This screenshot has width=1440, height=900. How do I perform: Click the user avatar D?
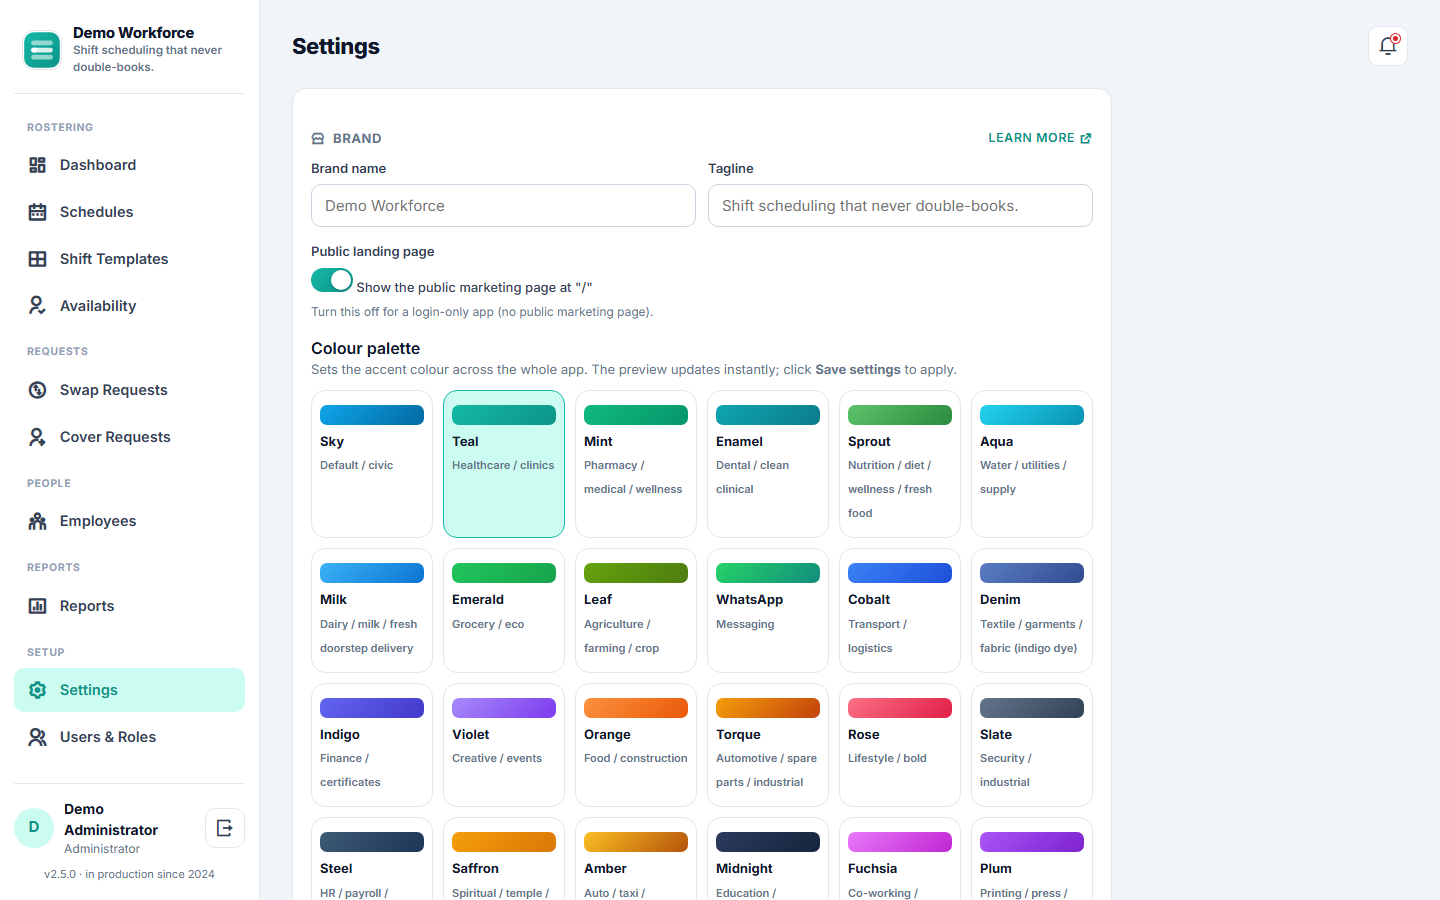point(34,828)
